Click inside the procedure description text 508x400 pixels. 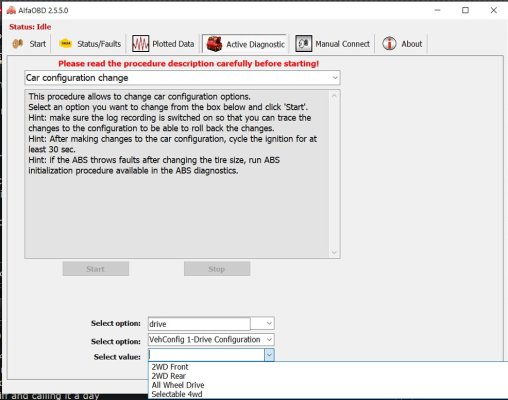[177, 174]
